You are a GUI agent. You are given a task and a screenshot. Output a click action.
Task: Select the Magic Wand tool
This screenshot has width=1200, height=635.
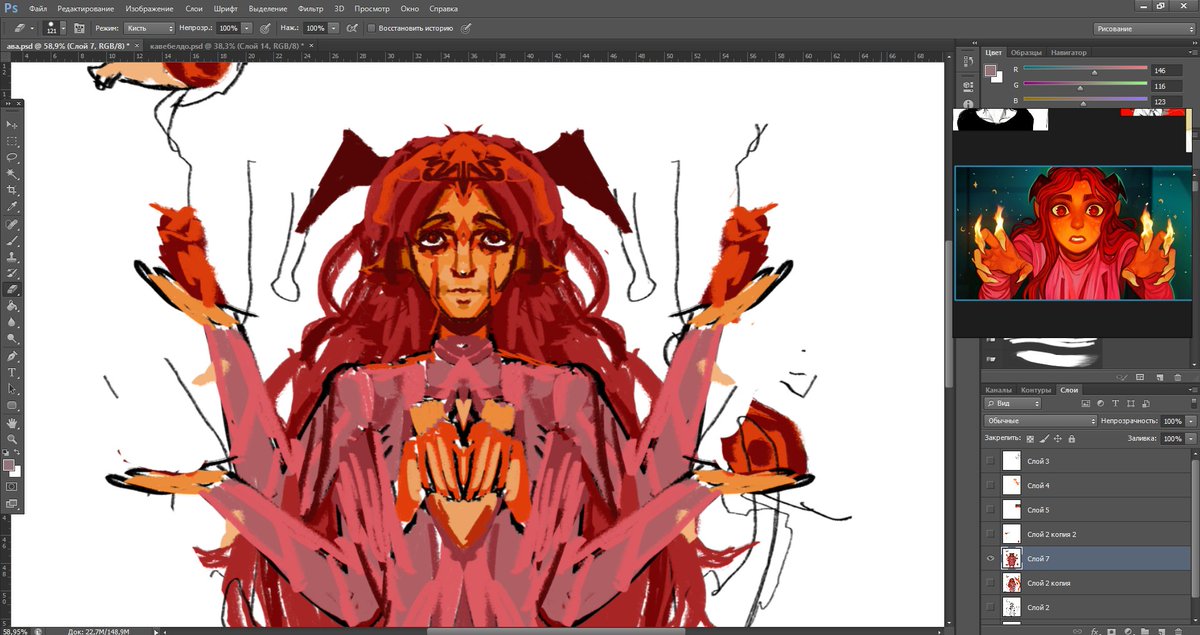[x=12, y=173]
